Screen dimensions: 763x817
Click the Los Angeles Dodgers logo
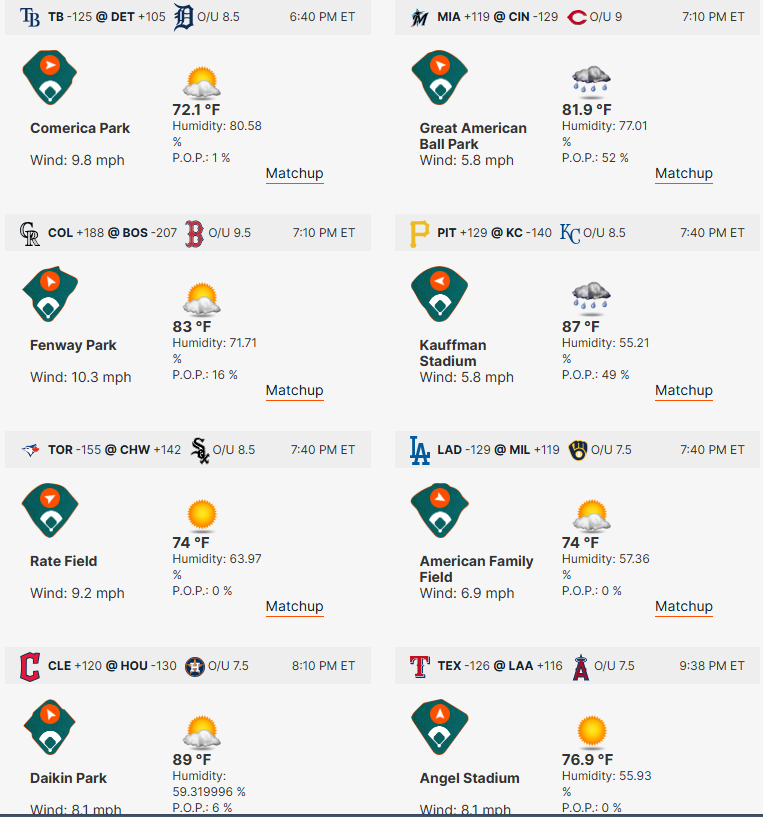(x=420, y=450)
